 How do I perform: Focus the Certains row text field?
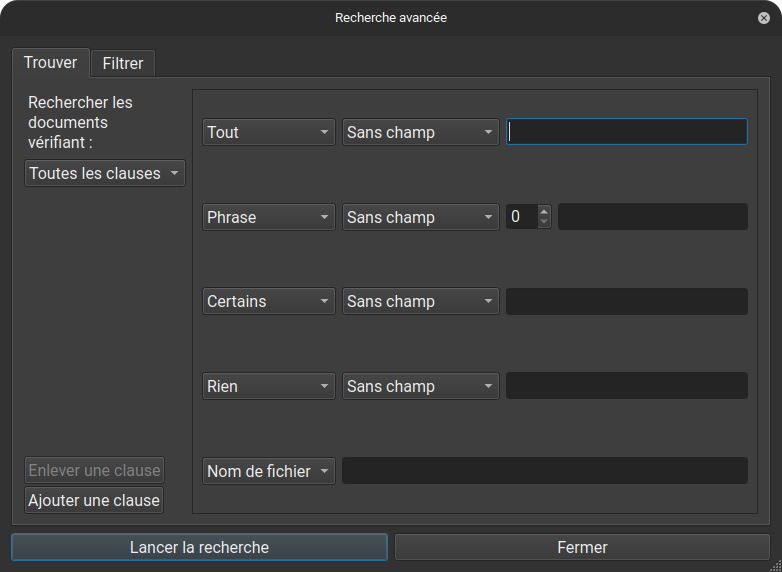pos(627,301)
